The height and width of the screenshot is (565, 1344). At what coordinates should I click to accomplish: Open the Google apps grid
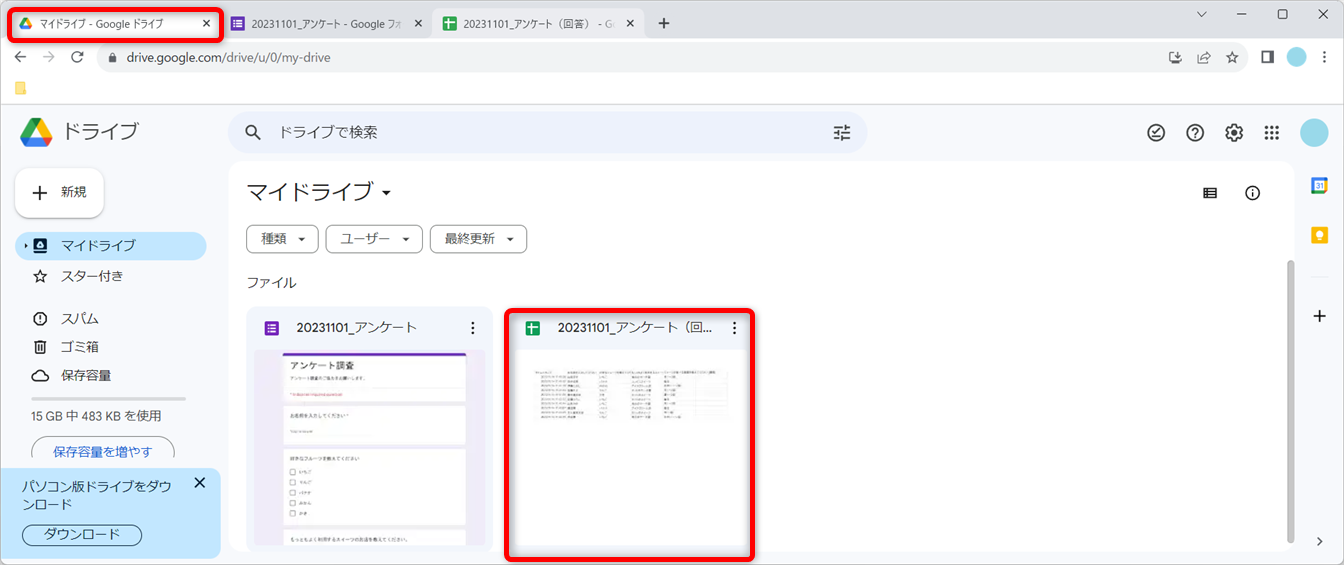(x=1272, y=133)
